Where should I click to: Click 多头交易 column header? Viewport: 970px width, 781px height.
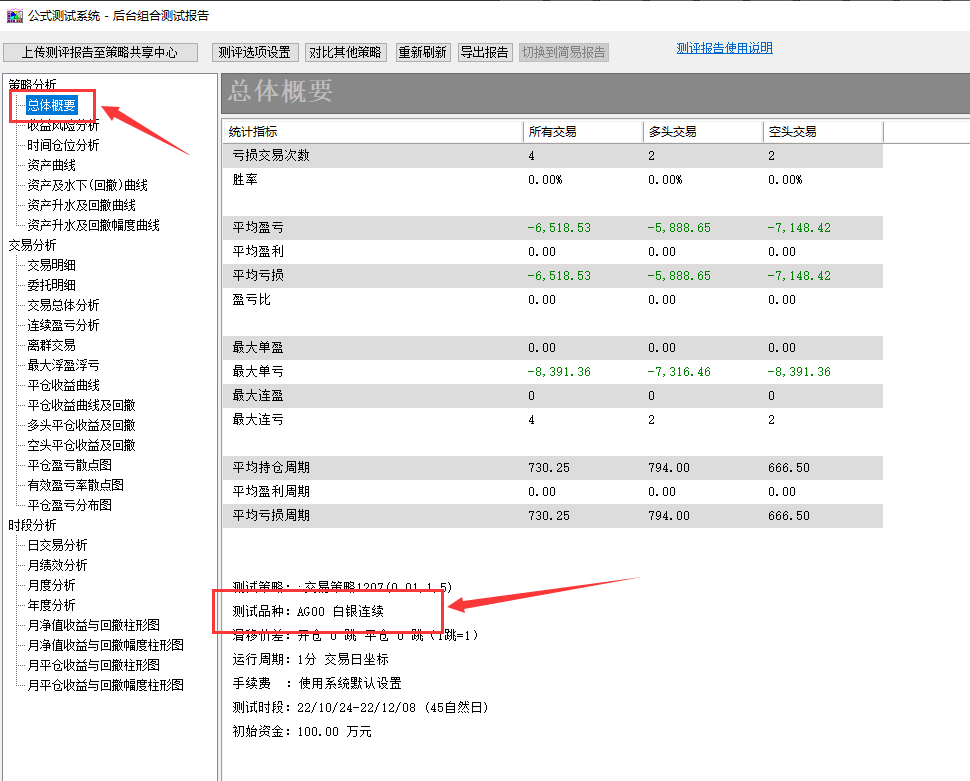point(703,132)
